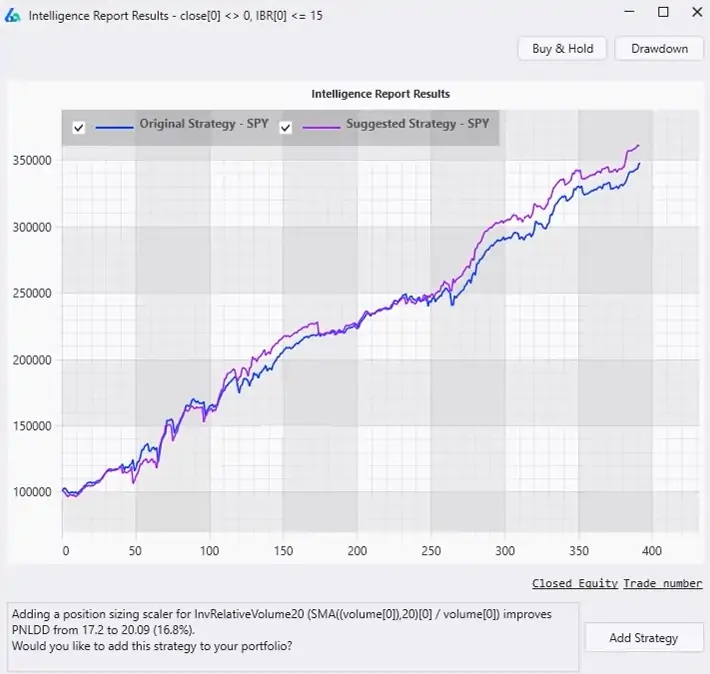The width and height of the screenshot is (710, 674).
Task: Click the Original Strategy - SPY legend label
Action: (x=204, y=124)
